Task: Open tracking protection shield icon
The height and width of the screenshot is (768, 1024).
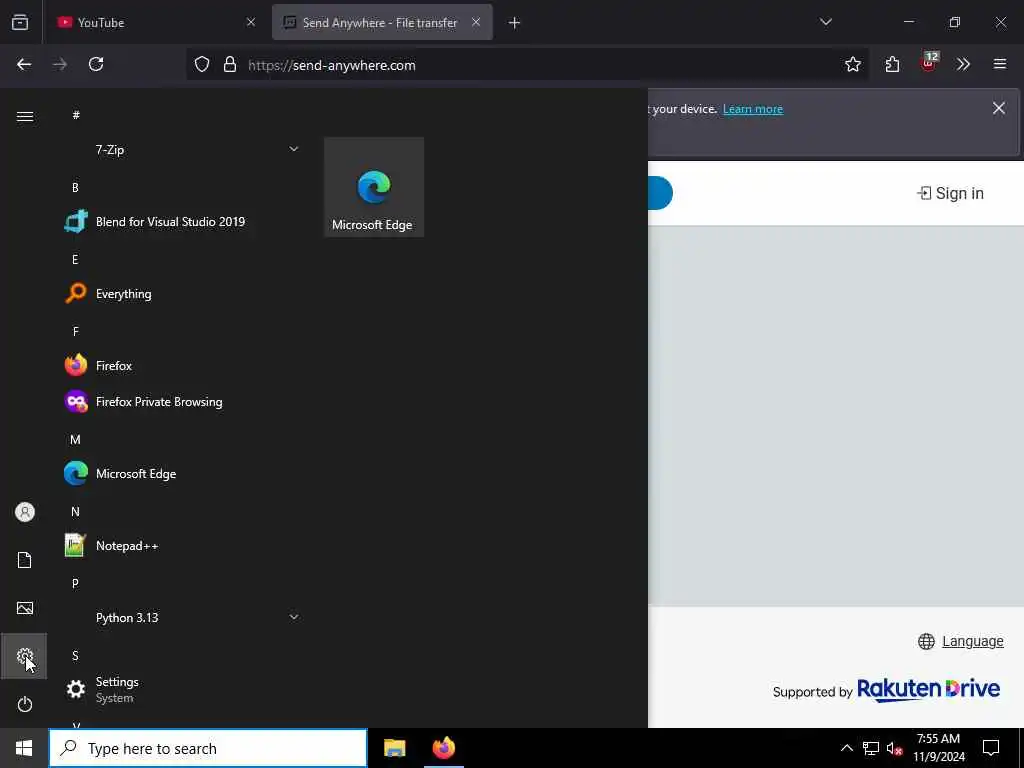Action: (202, 65)
